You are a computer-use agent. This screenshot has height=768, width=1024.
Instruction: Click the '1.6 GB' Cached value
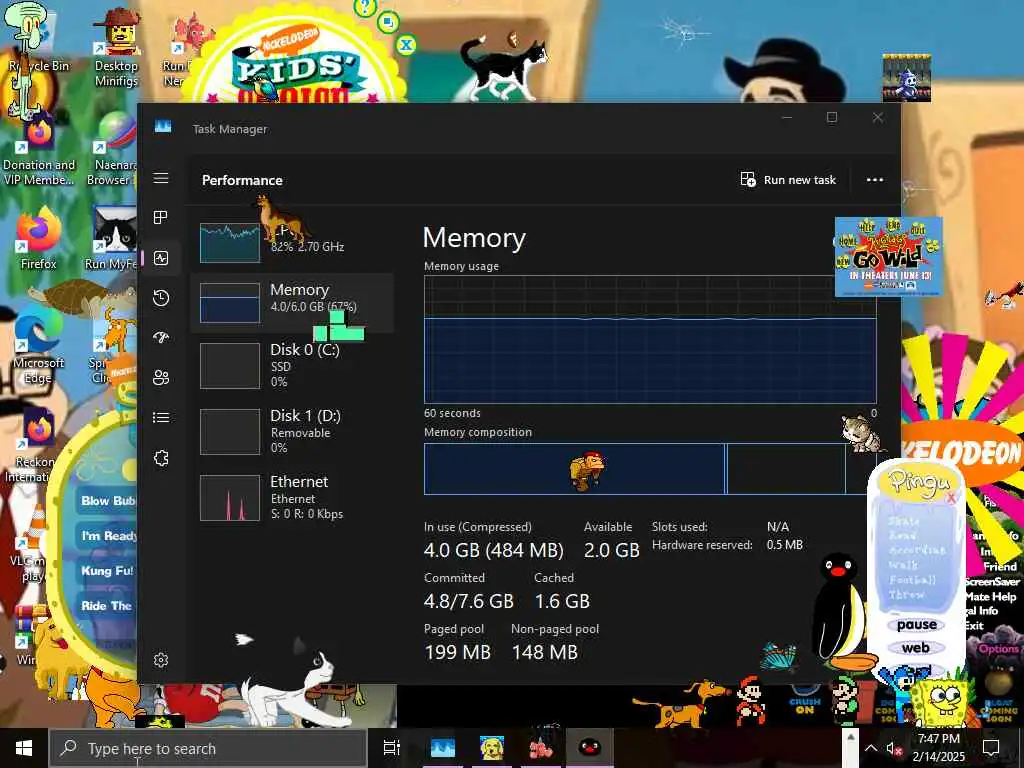[x=562, y=601]
